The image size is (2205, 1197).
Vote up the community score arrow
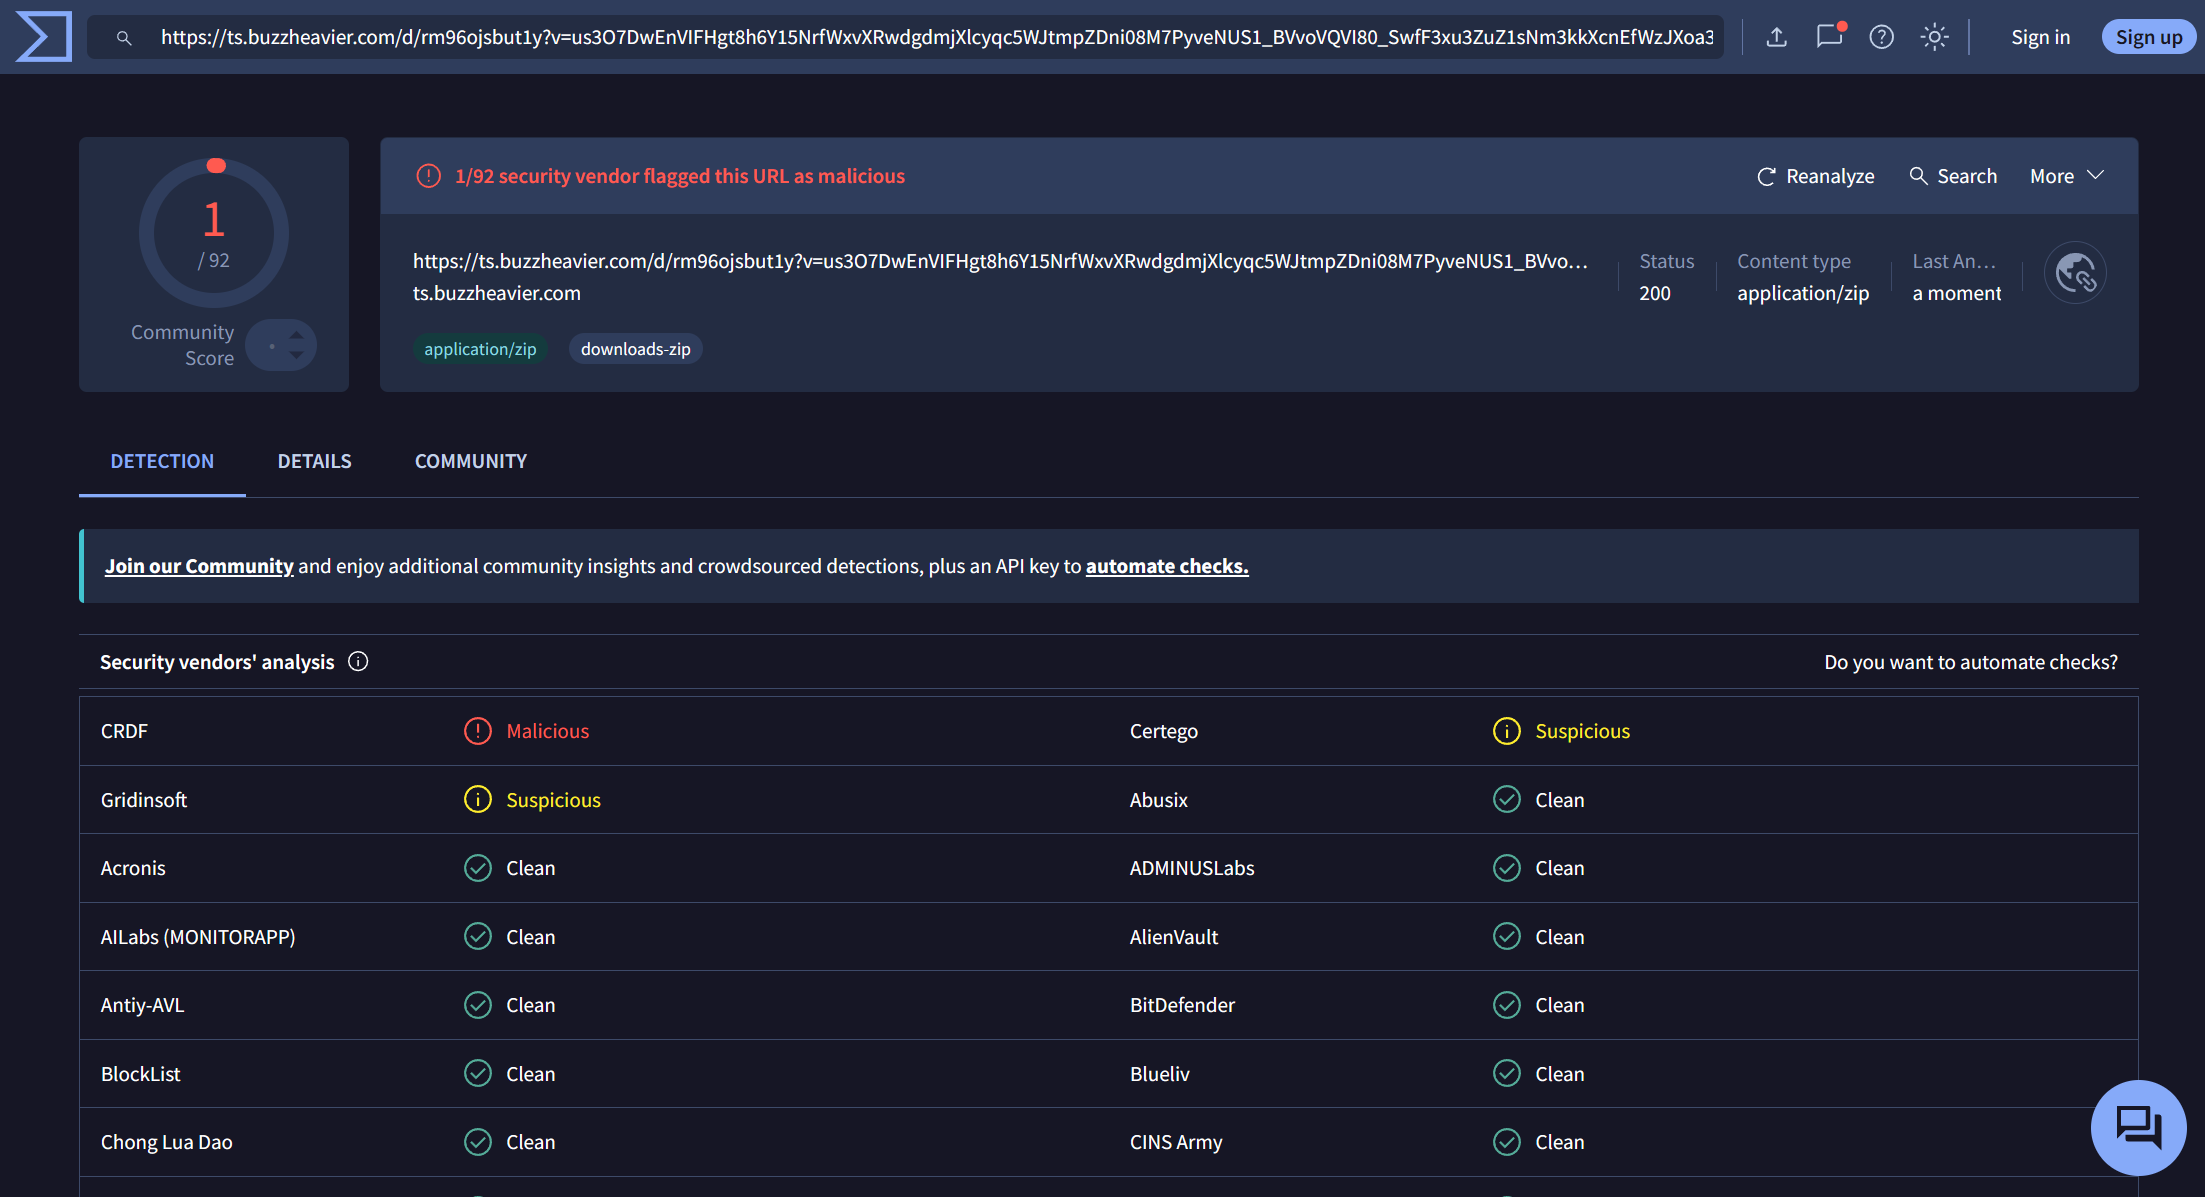296,335
